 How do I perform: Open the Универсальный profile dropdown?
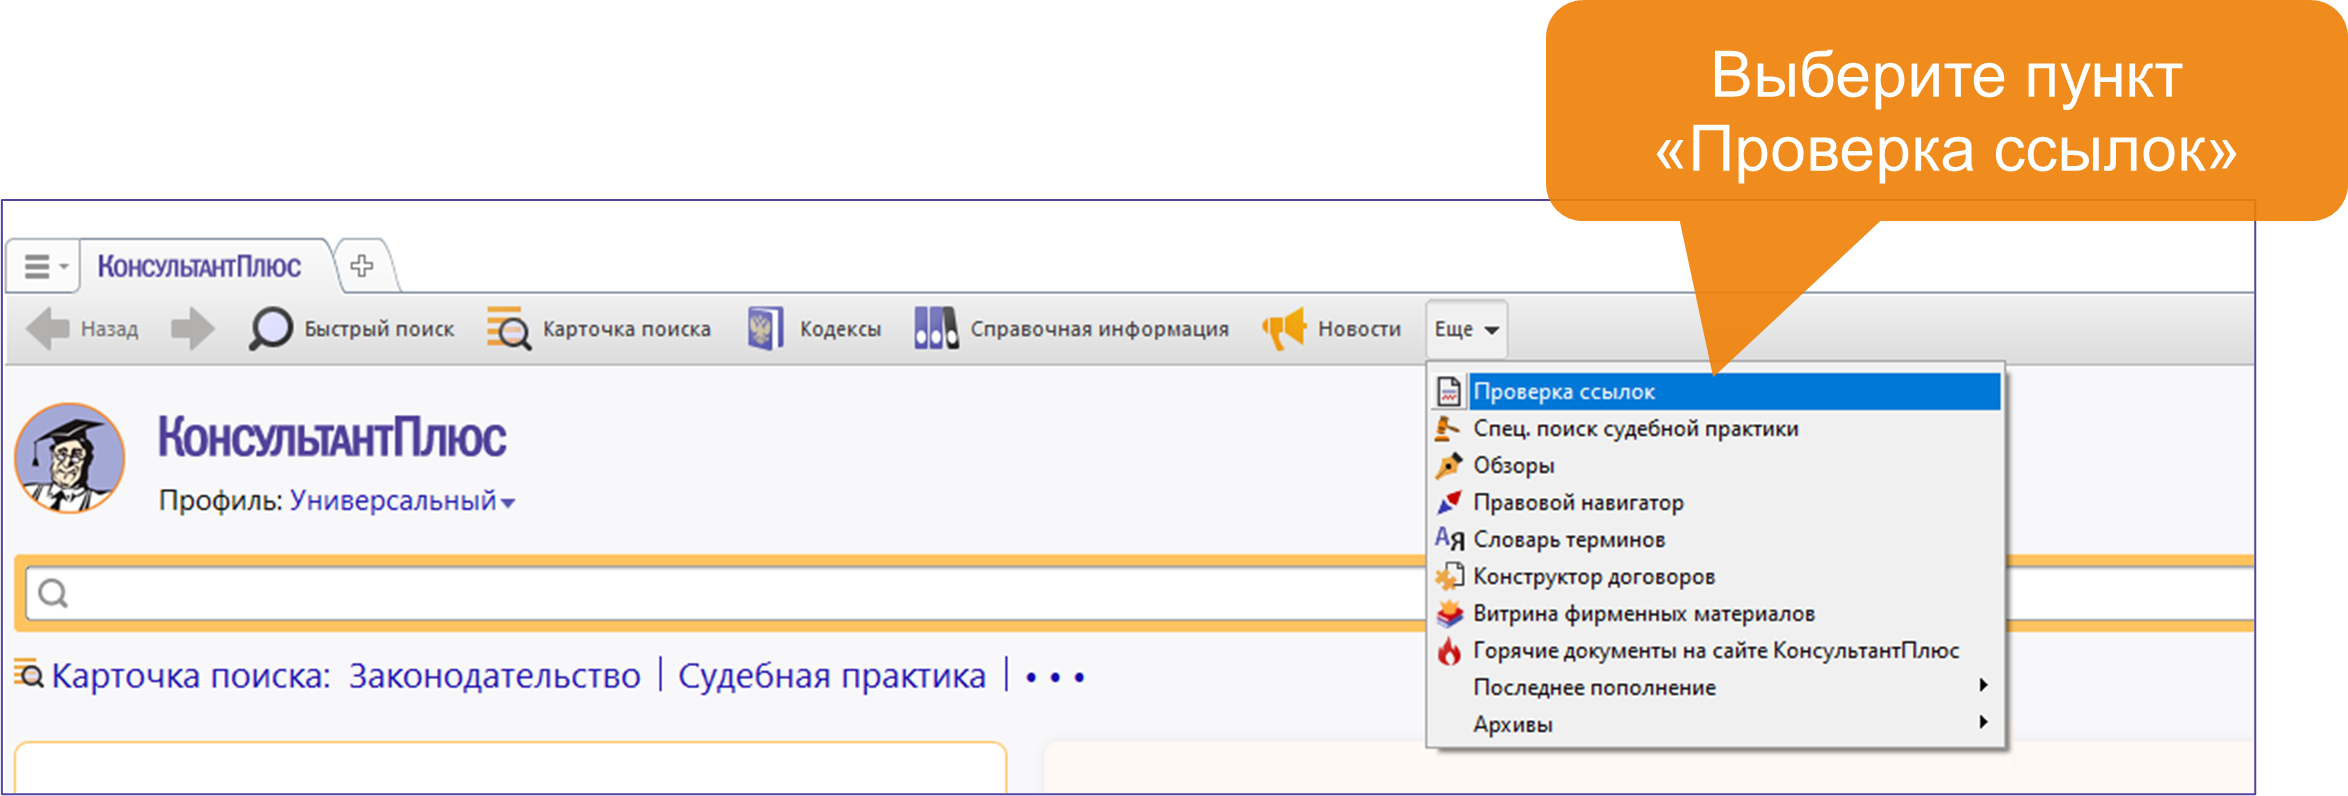[402, 501]
